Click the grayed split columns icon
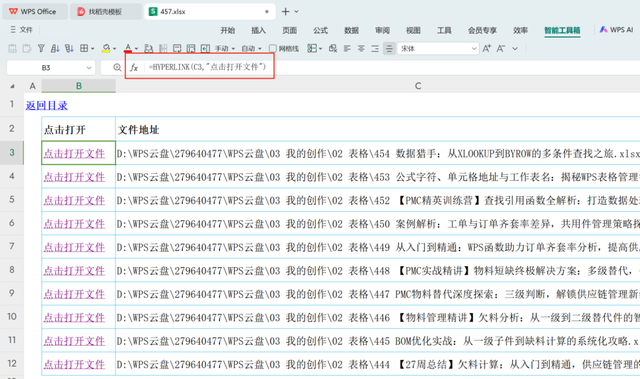Viewport: 640px width, 379px height. [163, 49]
